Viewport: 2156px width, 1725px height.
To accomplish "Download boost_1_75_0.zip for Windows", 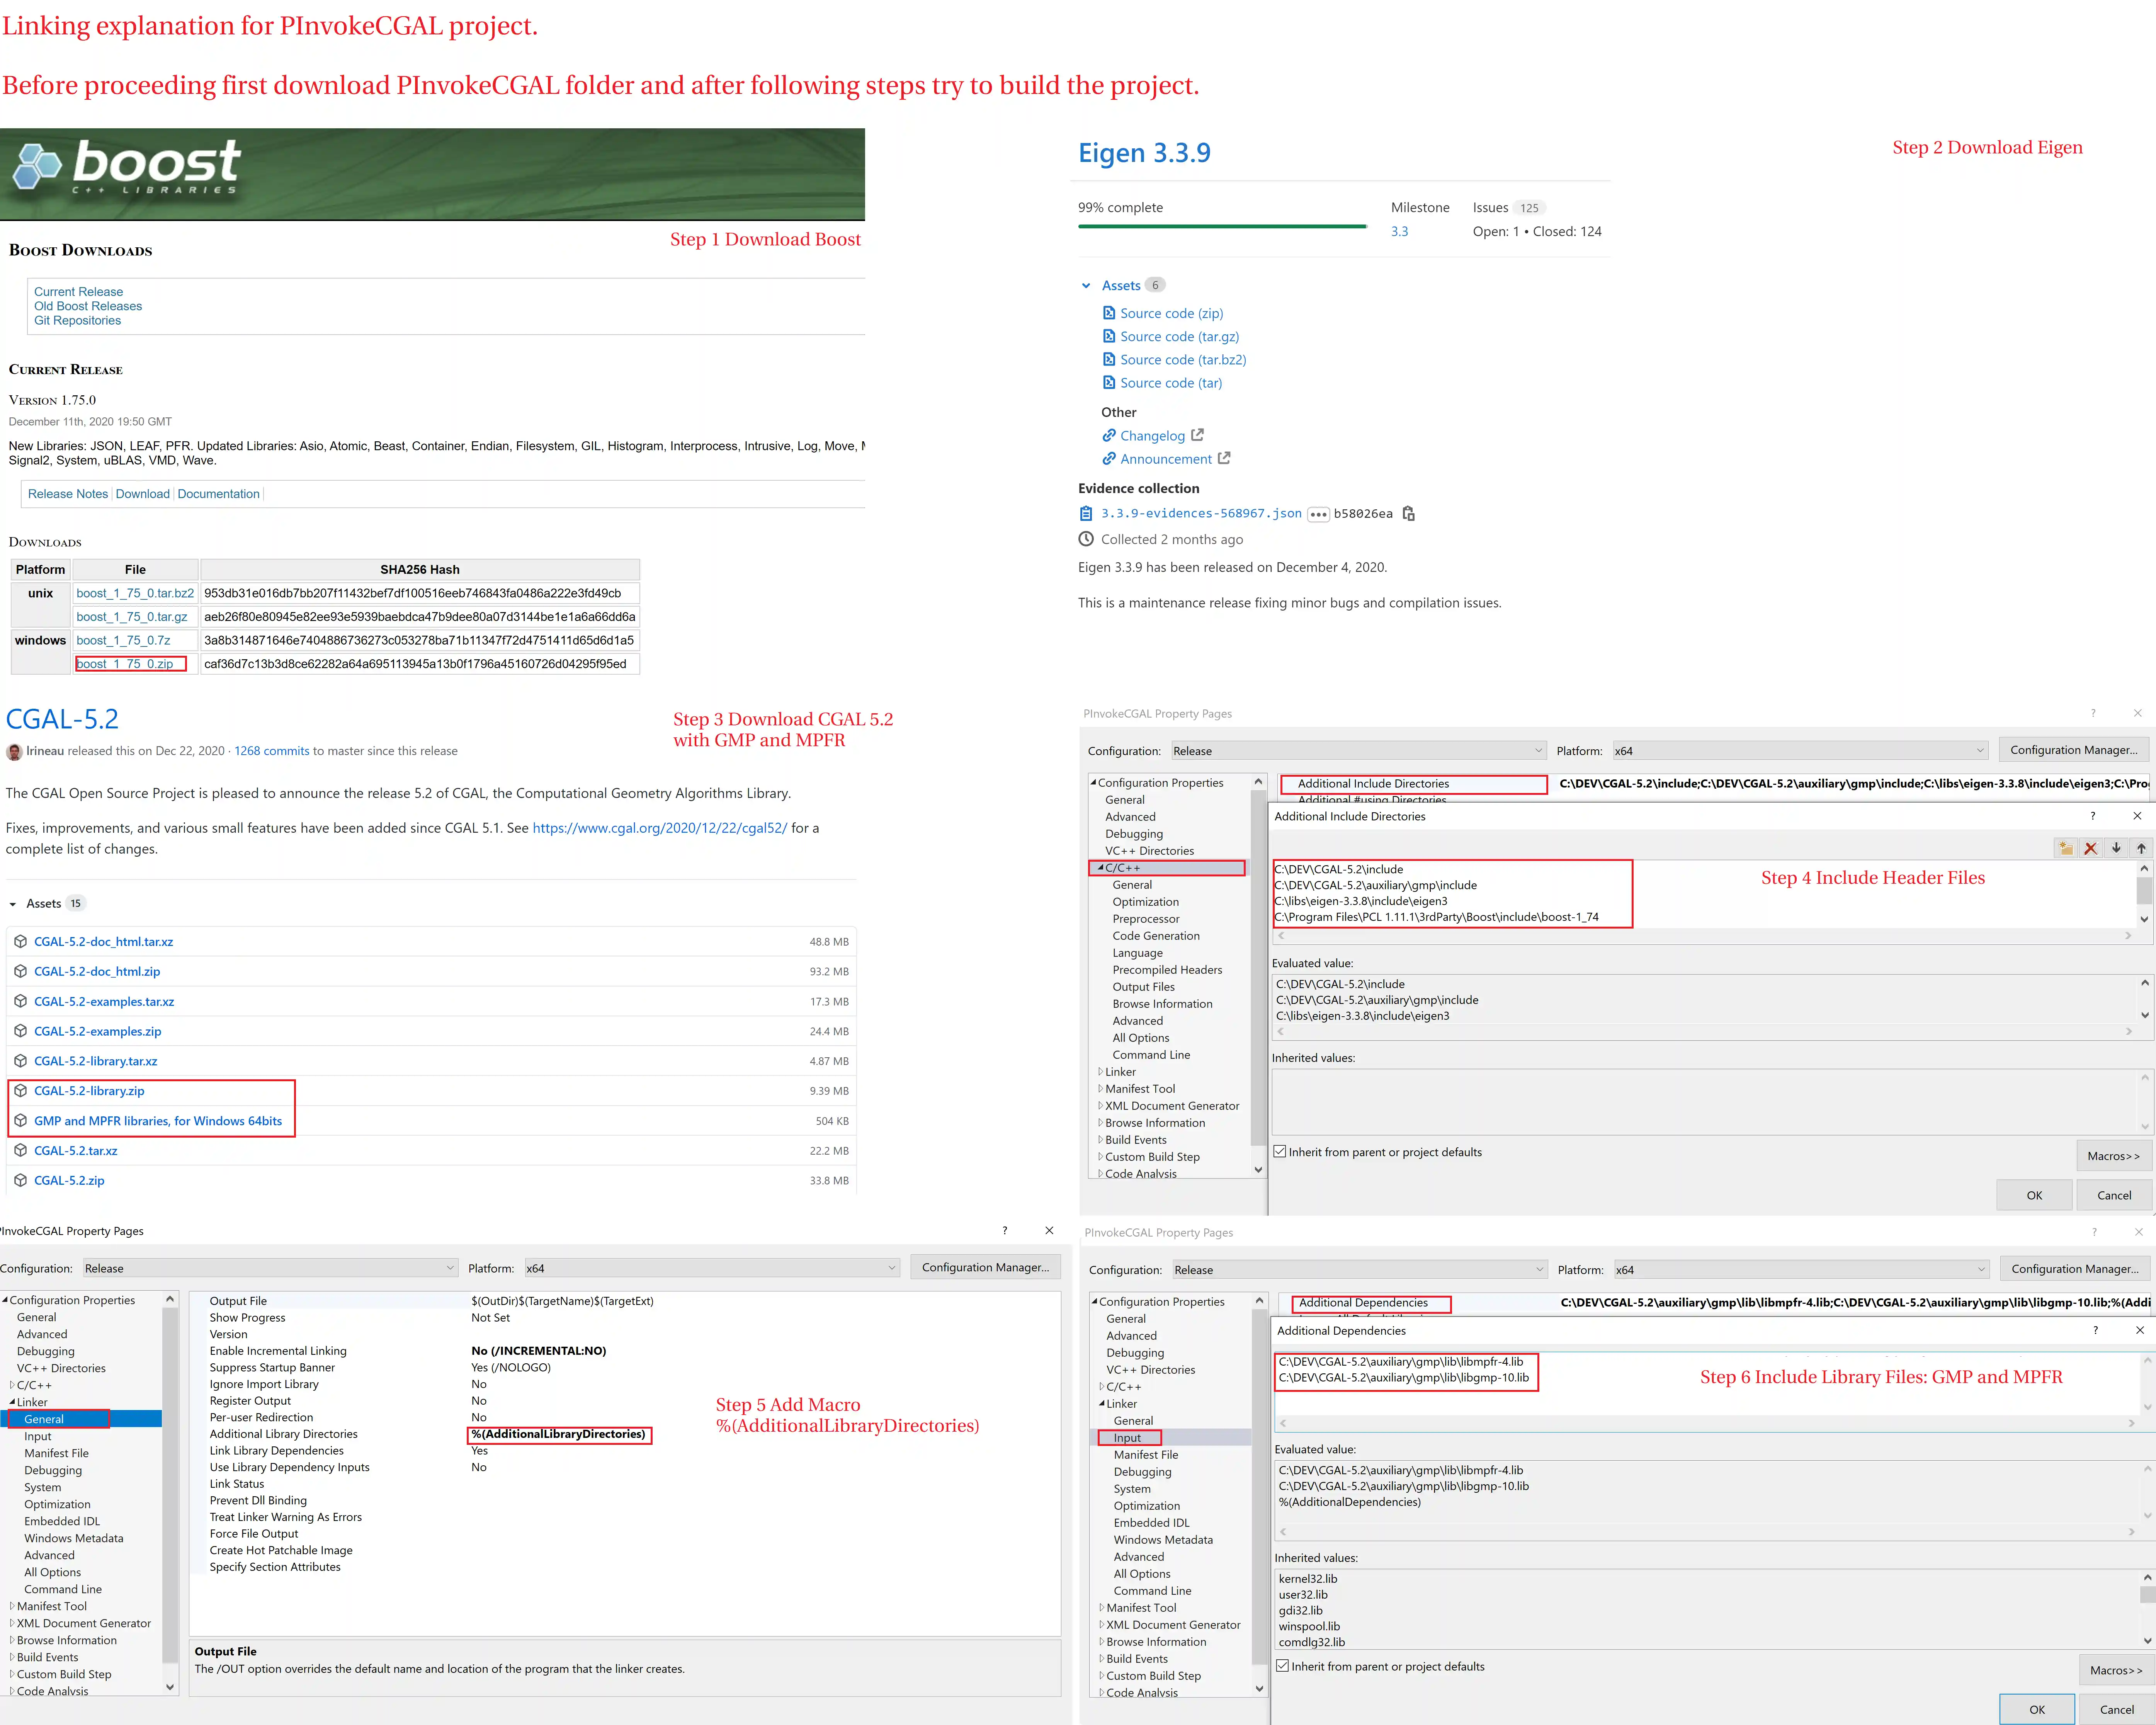I will (125, 664).
